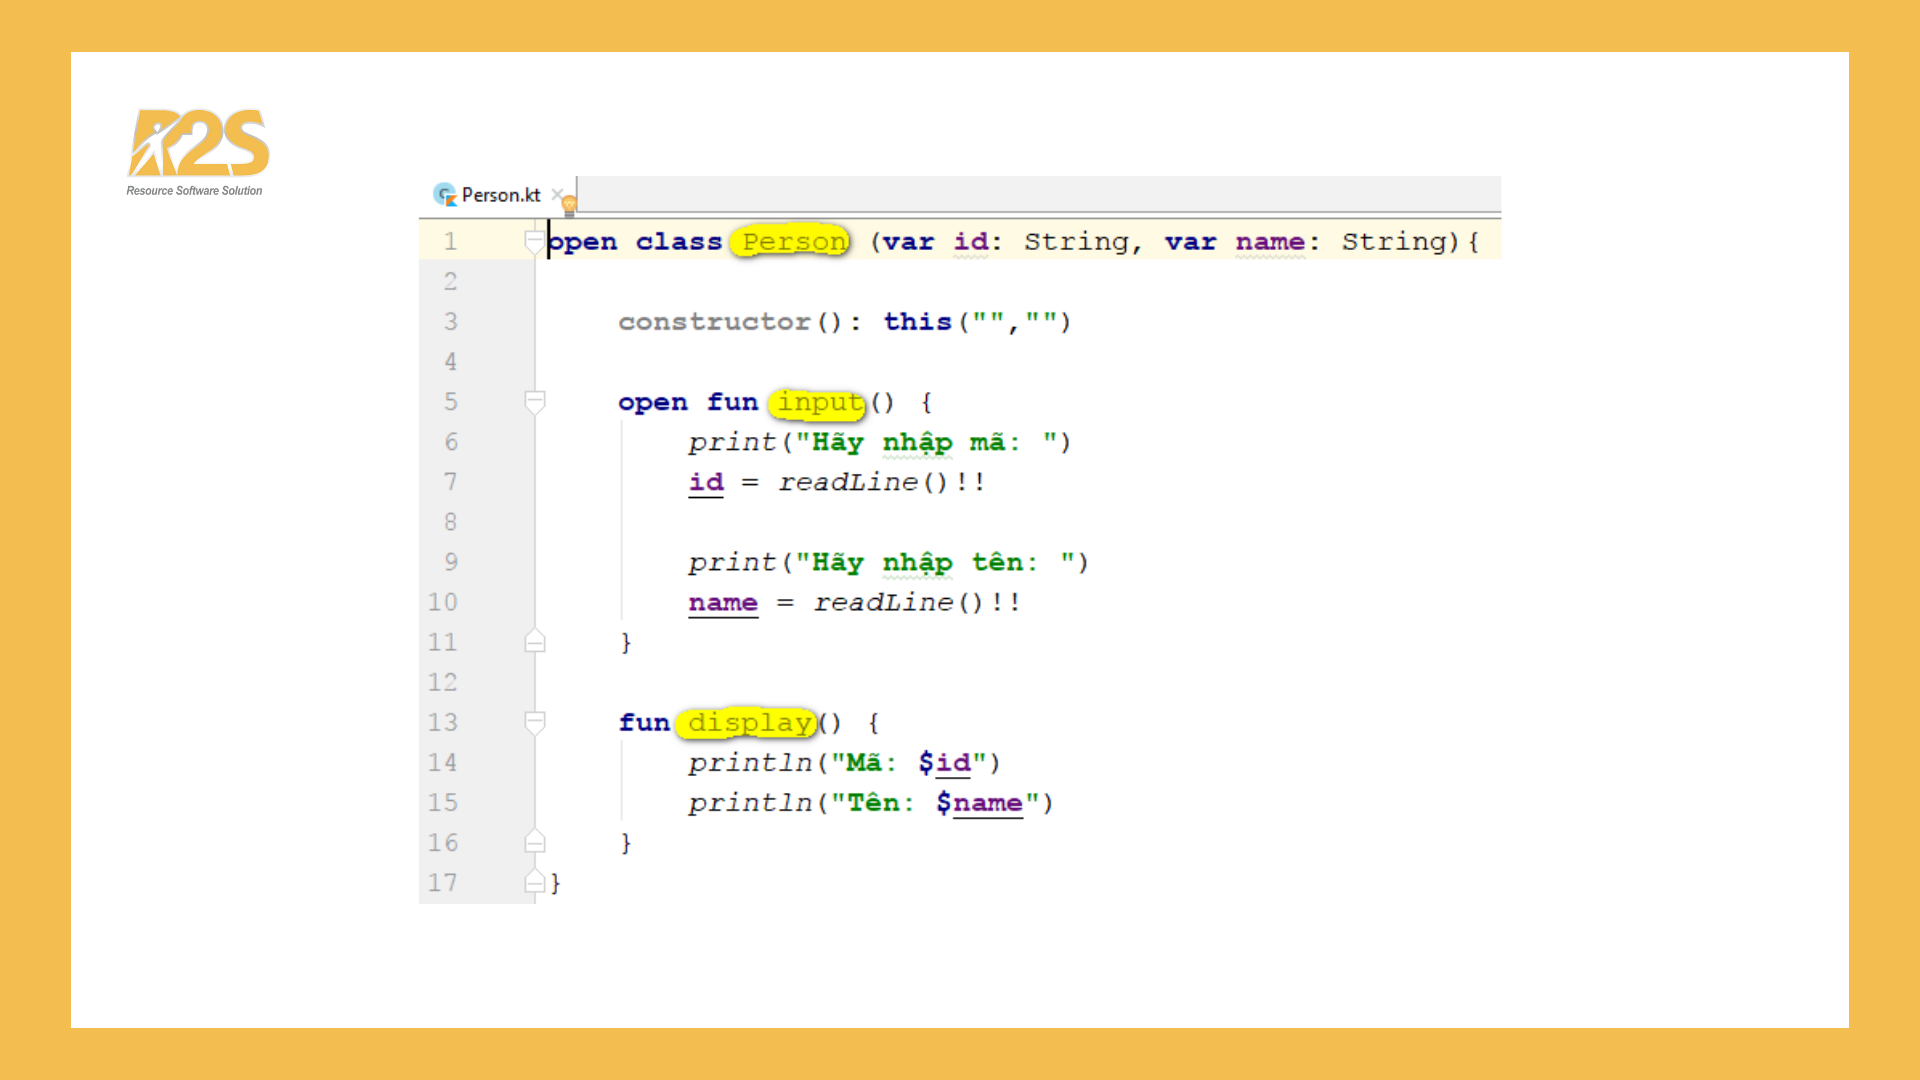Click line number 7 in the gutter
The width and height of the screenshot is (1920, 1080).
tap(450, 481)
